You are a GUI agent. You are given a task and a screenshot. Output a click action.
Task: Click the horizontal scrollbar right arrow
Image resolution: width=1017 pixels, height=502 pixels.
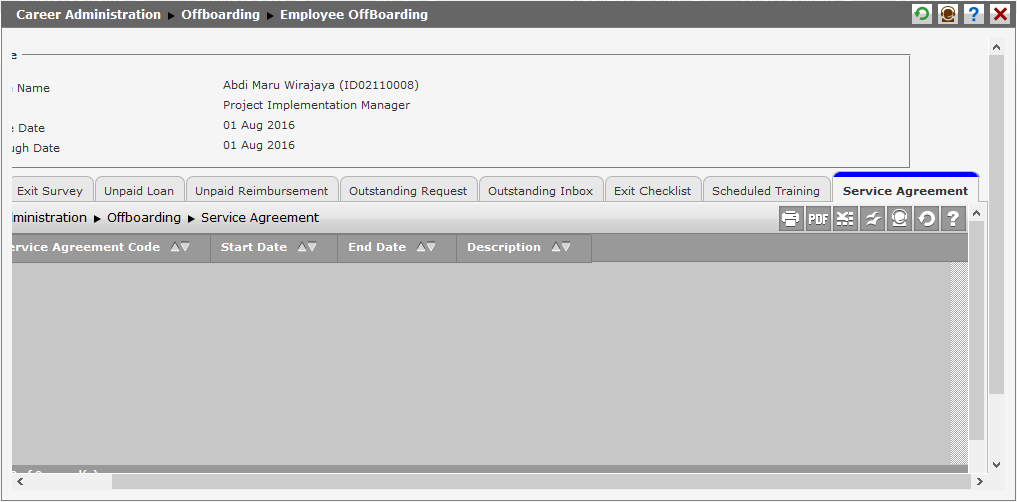point(978,482)
